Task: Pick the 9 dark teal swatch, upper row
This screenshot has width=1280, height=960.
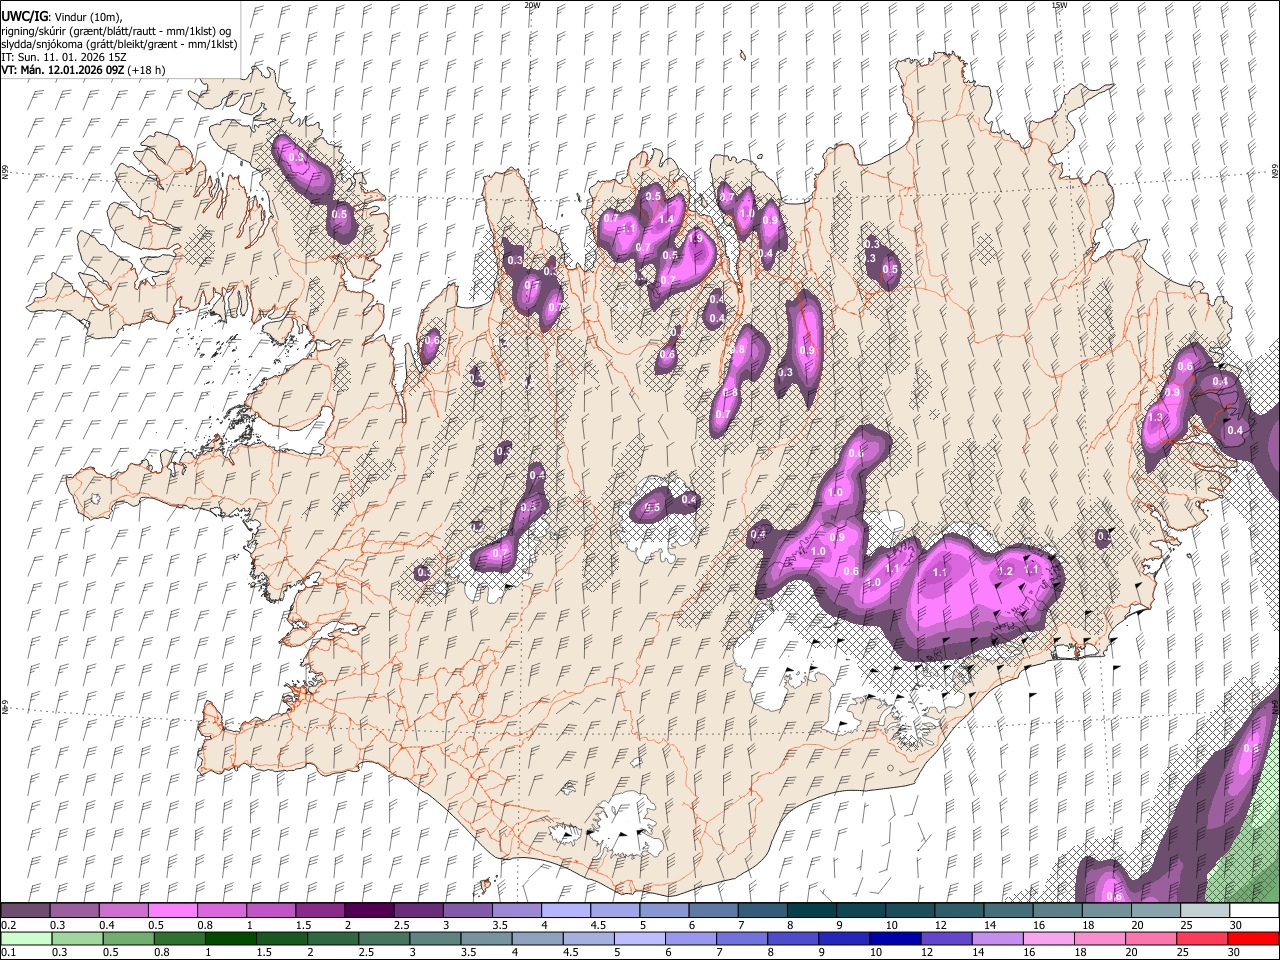Action: point(860,911)
